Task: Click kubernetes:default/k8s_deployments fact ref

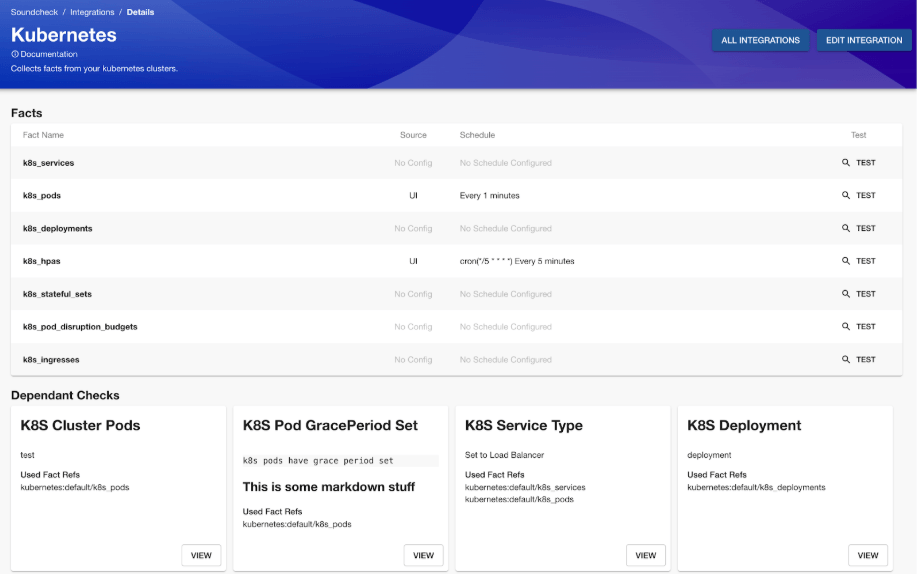Action: pyautogui.click(x=756, y=487)
